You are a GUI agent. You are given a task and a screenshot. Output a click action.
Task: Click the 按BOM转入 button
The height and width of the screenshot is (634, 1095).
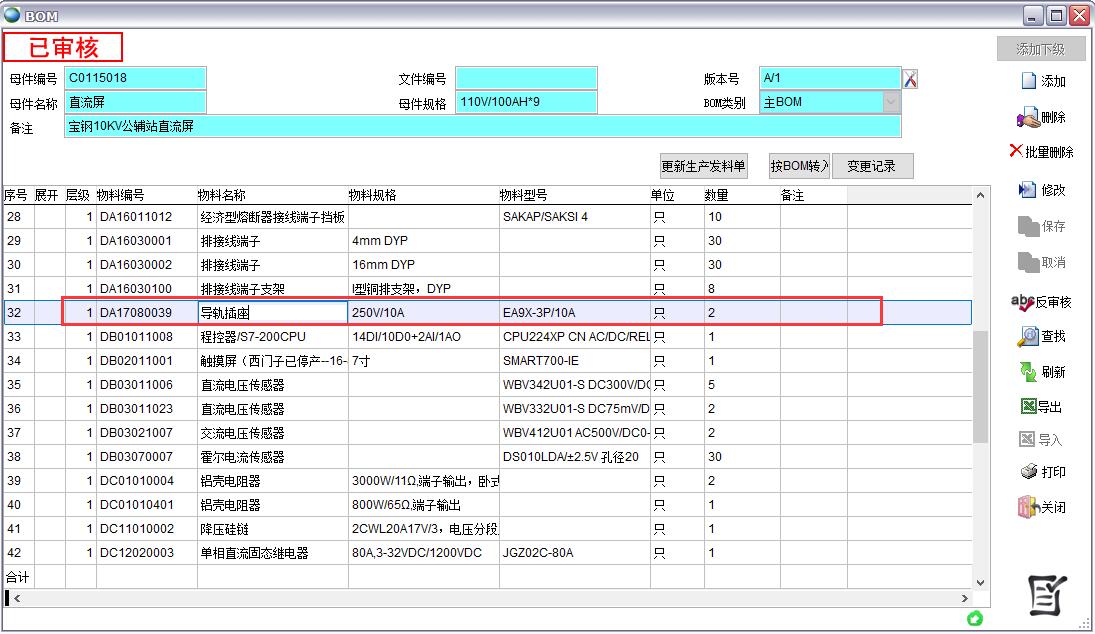799,167
